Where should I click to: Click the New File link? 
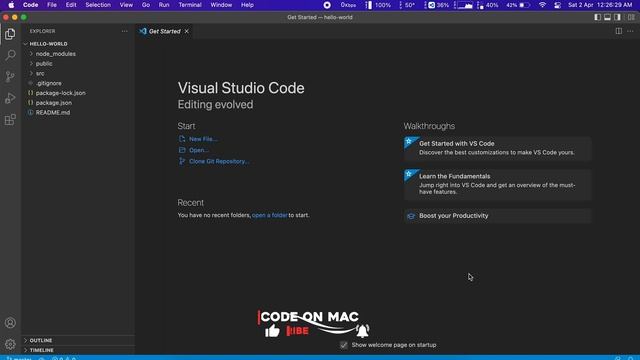click(203, 139)
